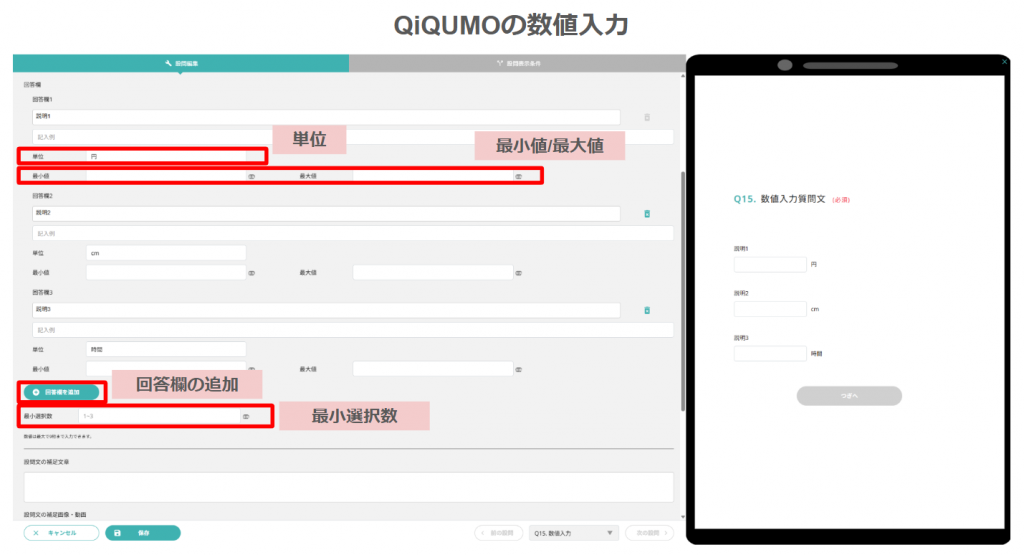Focus the 説明2 description field

326,214
